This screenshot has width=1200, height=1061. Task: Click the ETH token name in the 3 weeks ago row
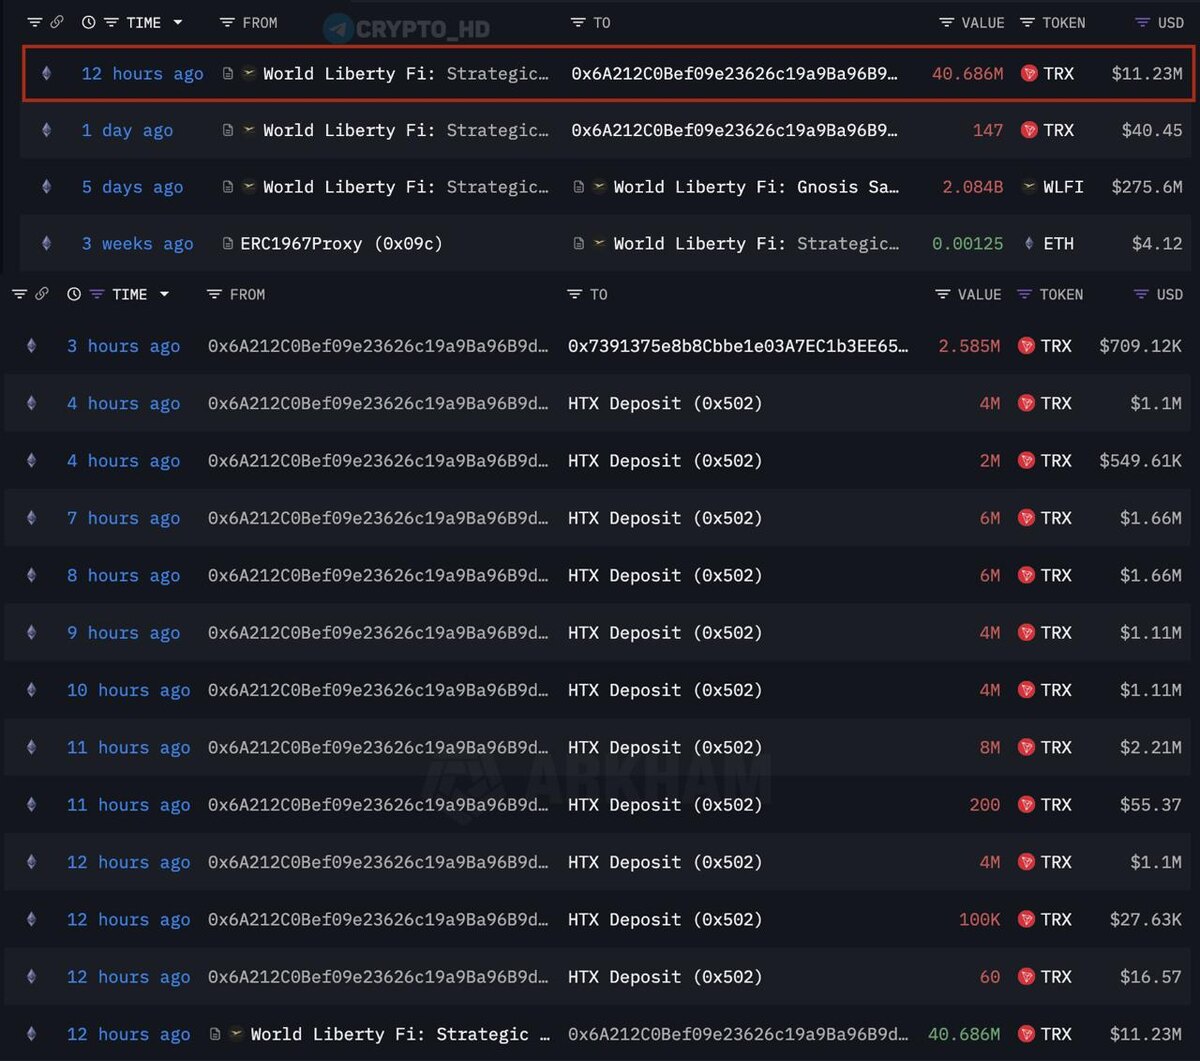(x=1058, y=244)
